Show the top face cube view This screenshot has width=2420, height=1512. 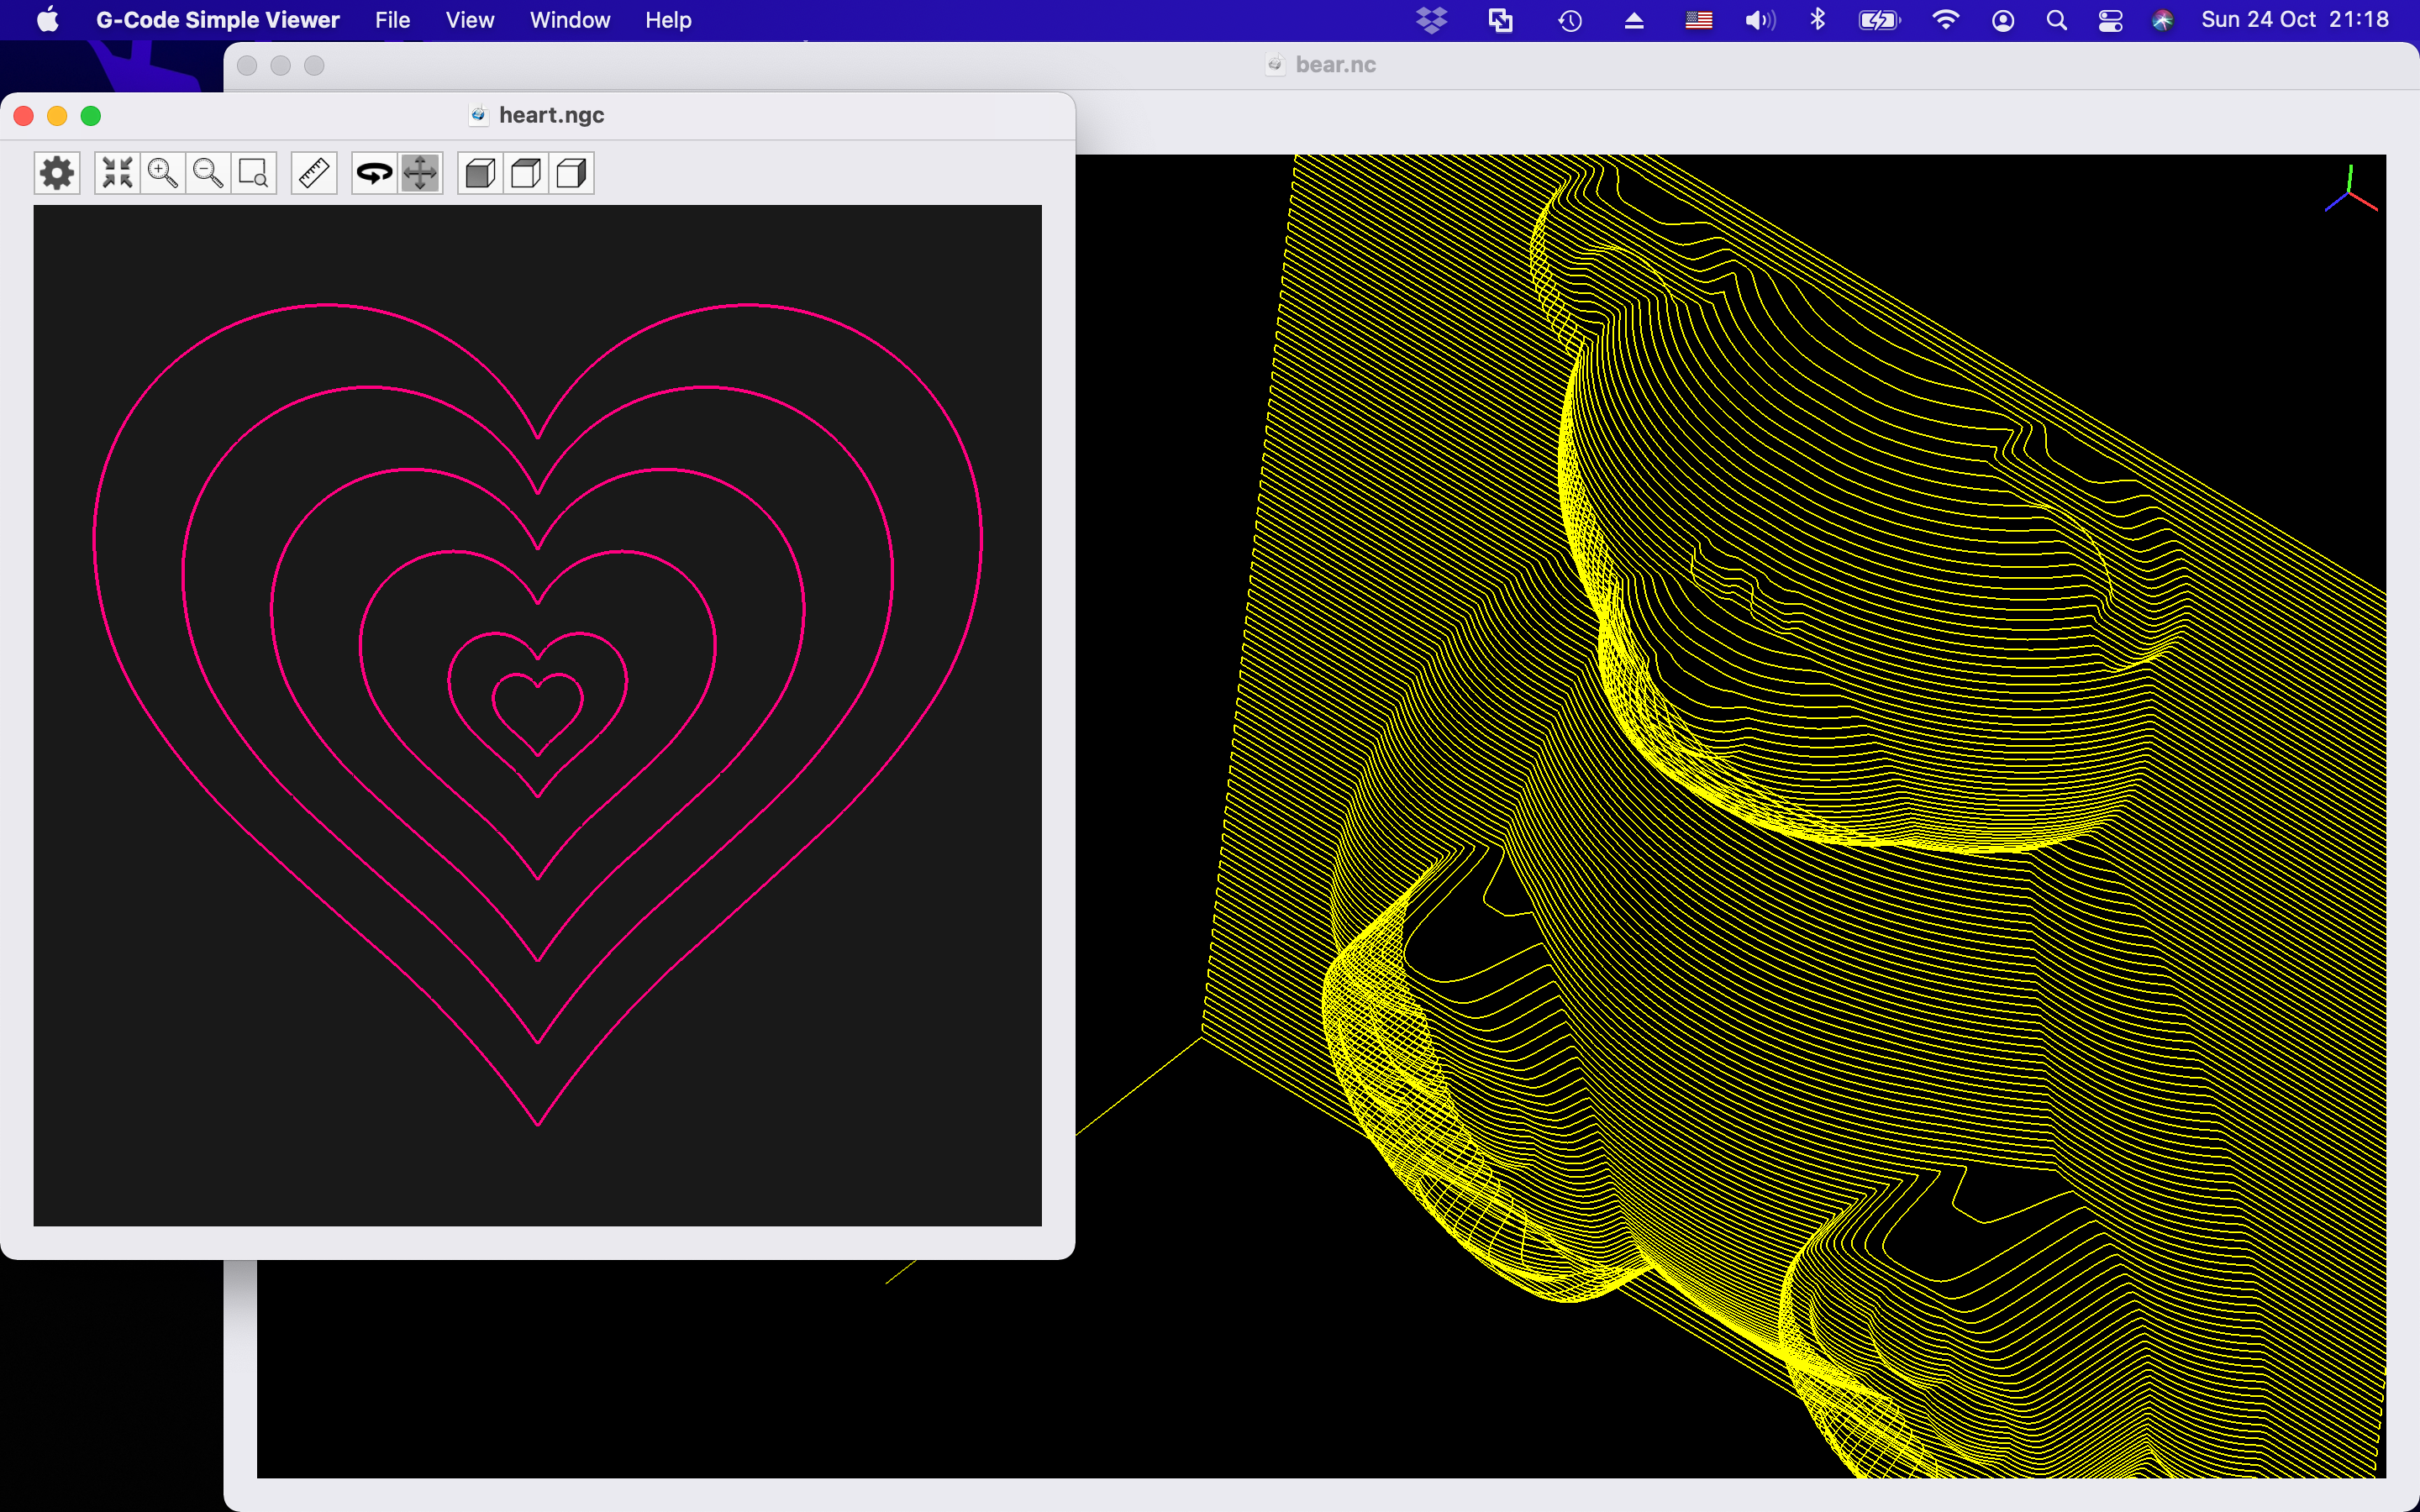coord(526,173)
